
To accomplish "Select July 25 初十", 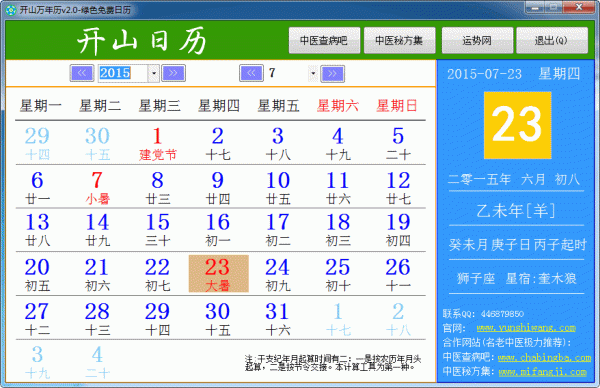I will click(x=338, y=274).
